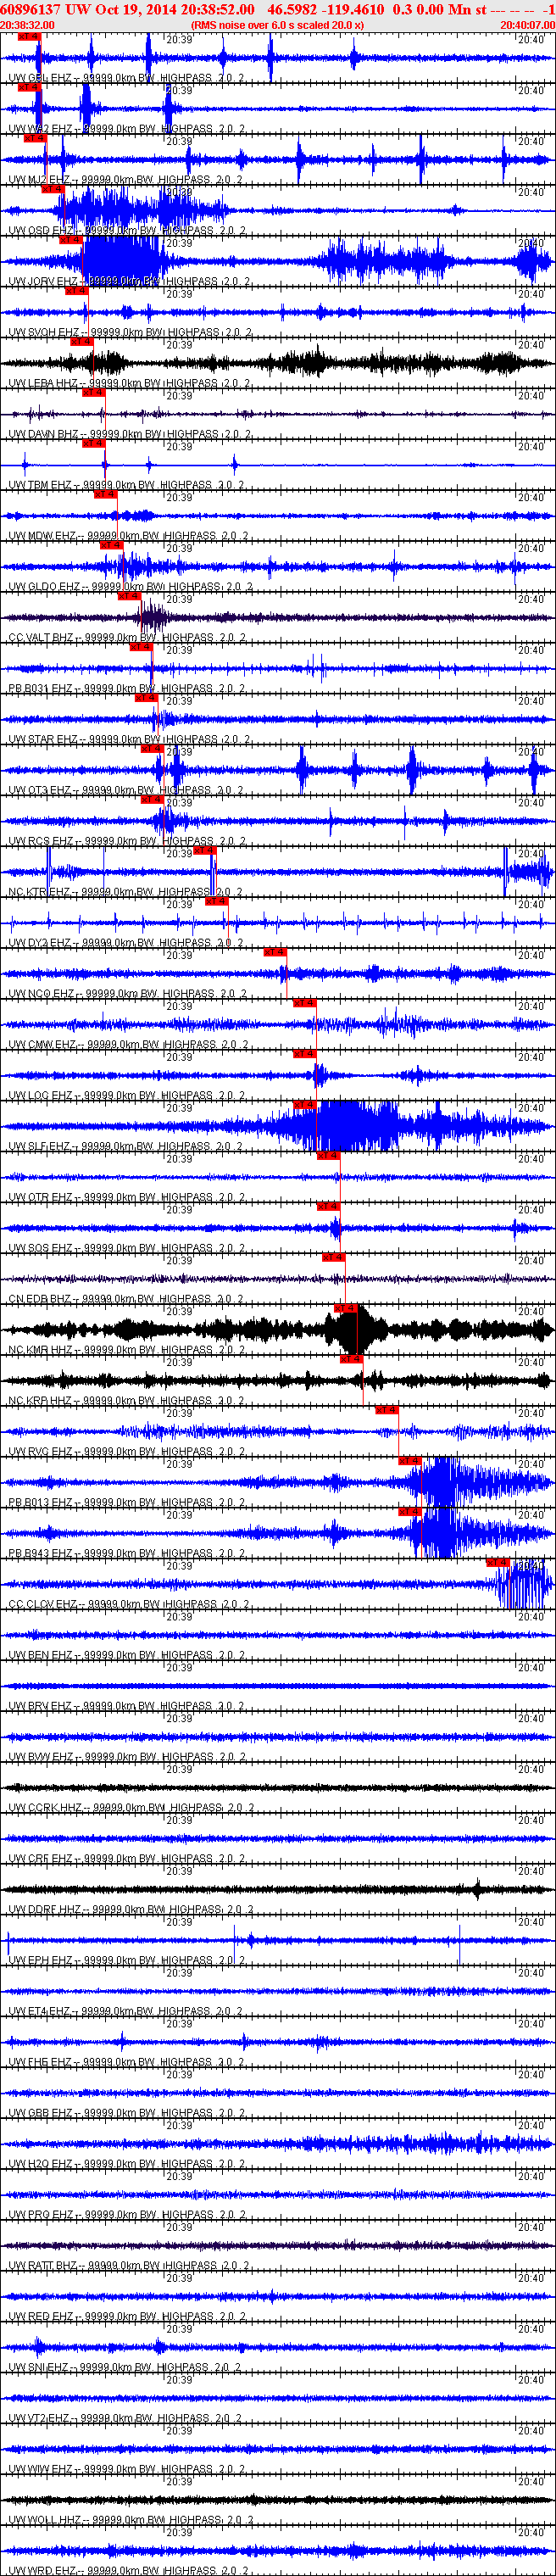Select the 'NC KTR EHZ' station label
The width and height of the screenshot is (556, 2576).
pos(40,892)
